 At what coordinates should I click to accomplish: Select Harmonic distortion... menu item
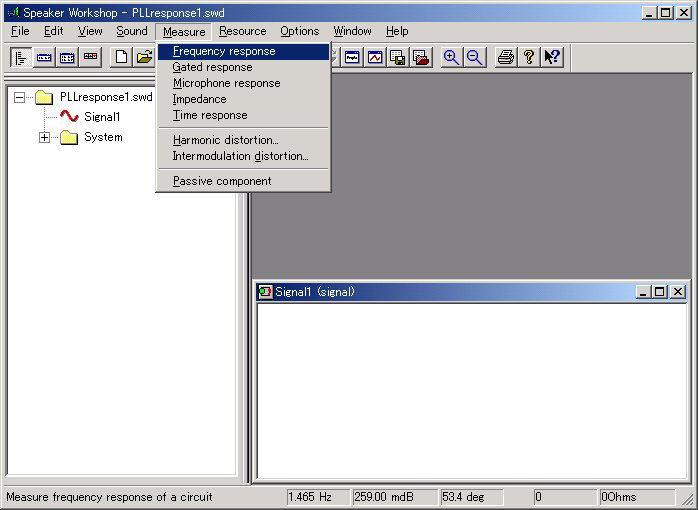(x=225, y=140)
